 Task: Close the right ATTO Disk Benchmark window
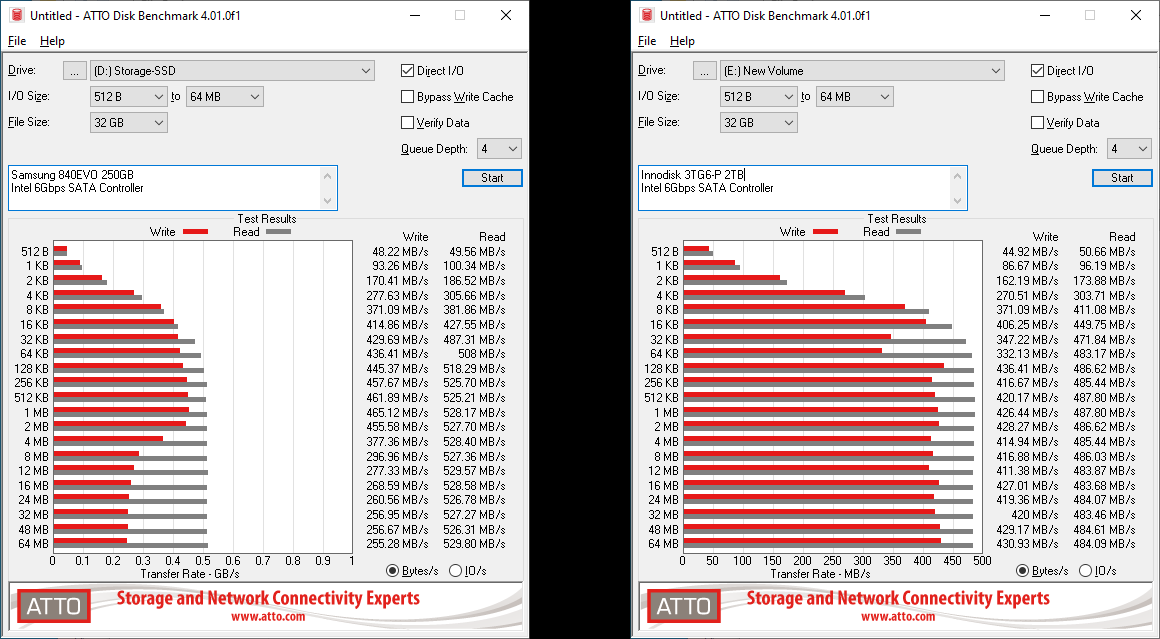pyautogui.click(x=1136, y=15)
